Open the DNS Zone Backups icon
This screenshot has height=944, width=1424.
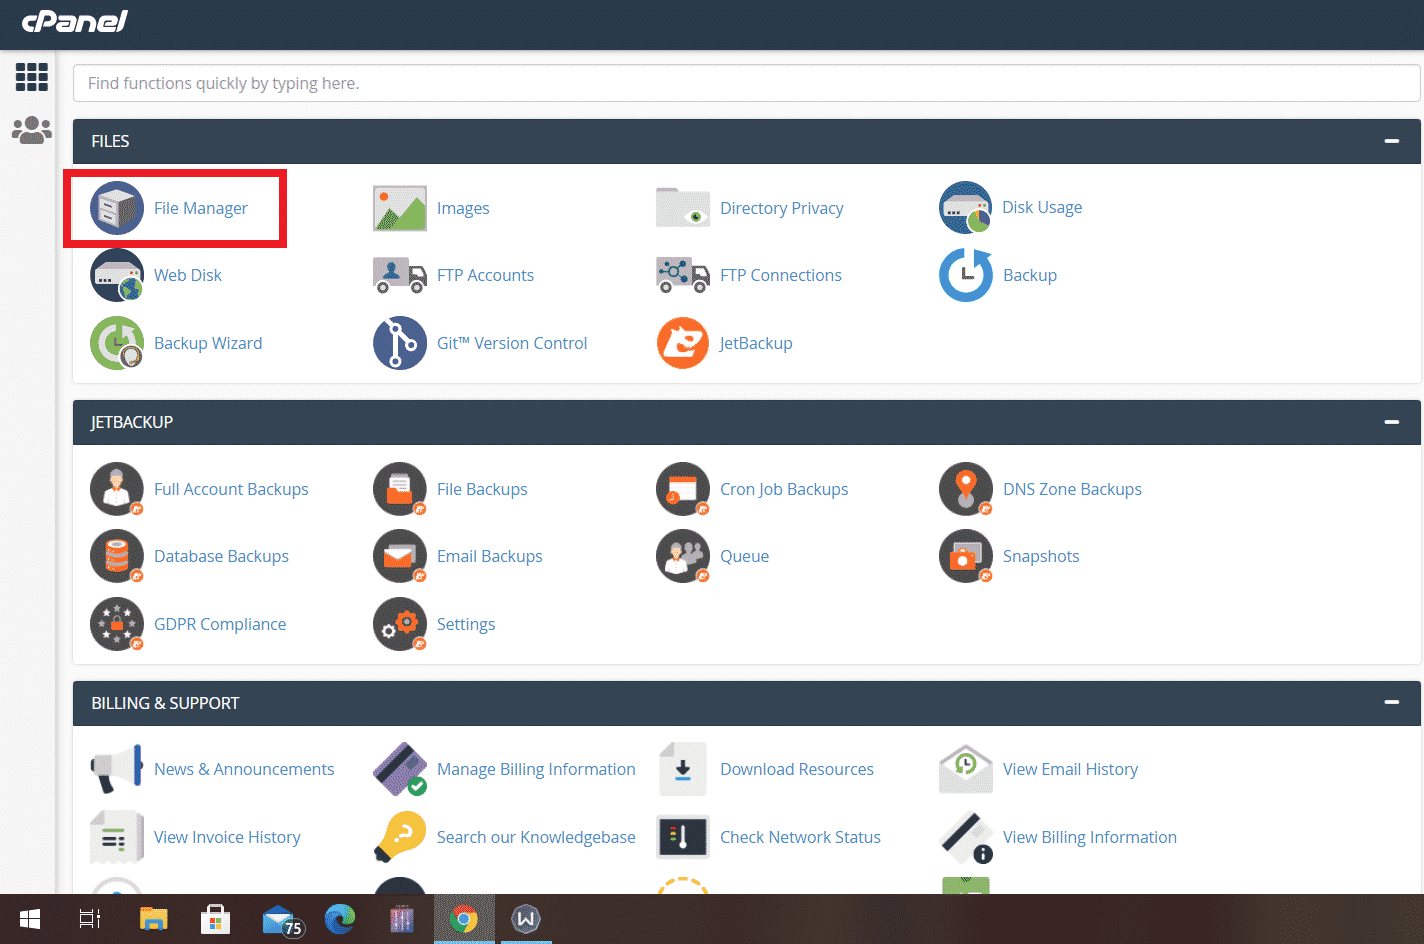[x=966, y=489]
